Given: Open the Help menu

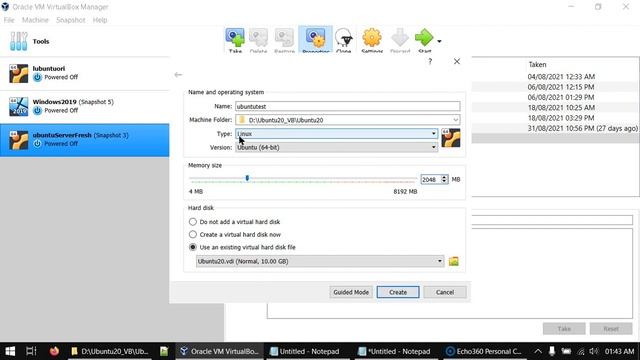Looking at the screenshot, I should click(100, 20).
